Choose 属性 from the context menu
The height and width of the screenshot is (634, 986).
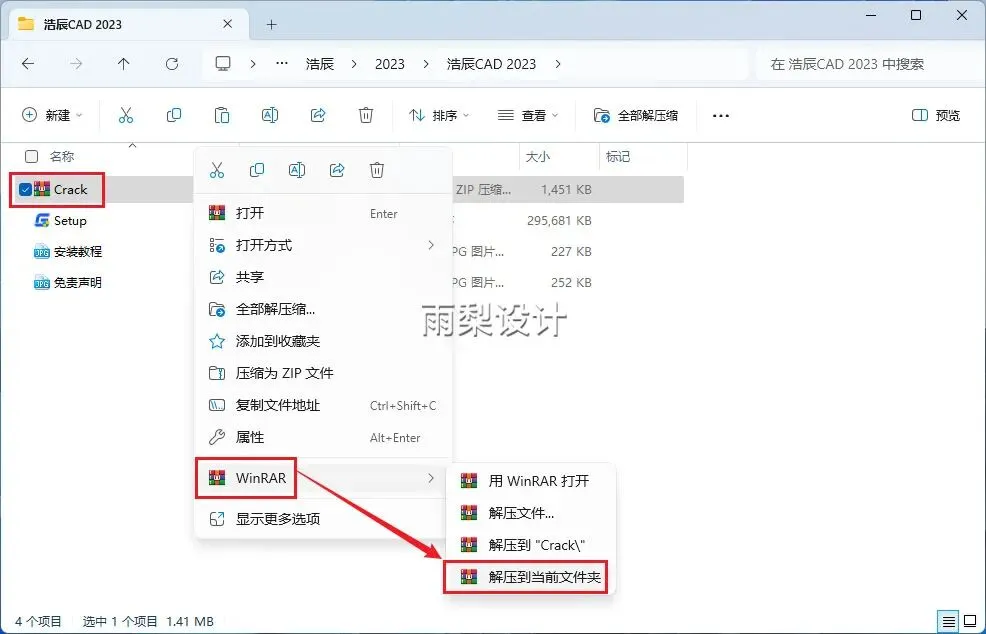pyautogui.click(x=323, y=437)
